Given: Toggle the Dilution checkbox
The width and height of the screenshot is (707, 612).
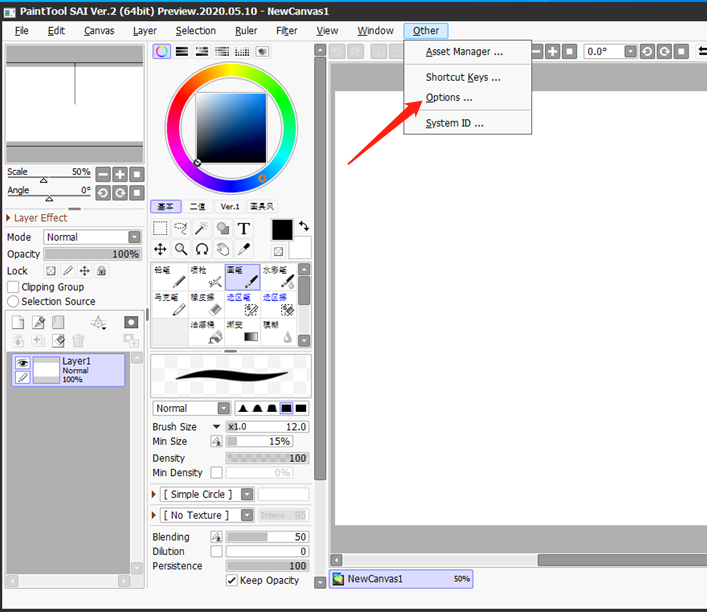Looking at the screenshot, I should click(216, 551).
